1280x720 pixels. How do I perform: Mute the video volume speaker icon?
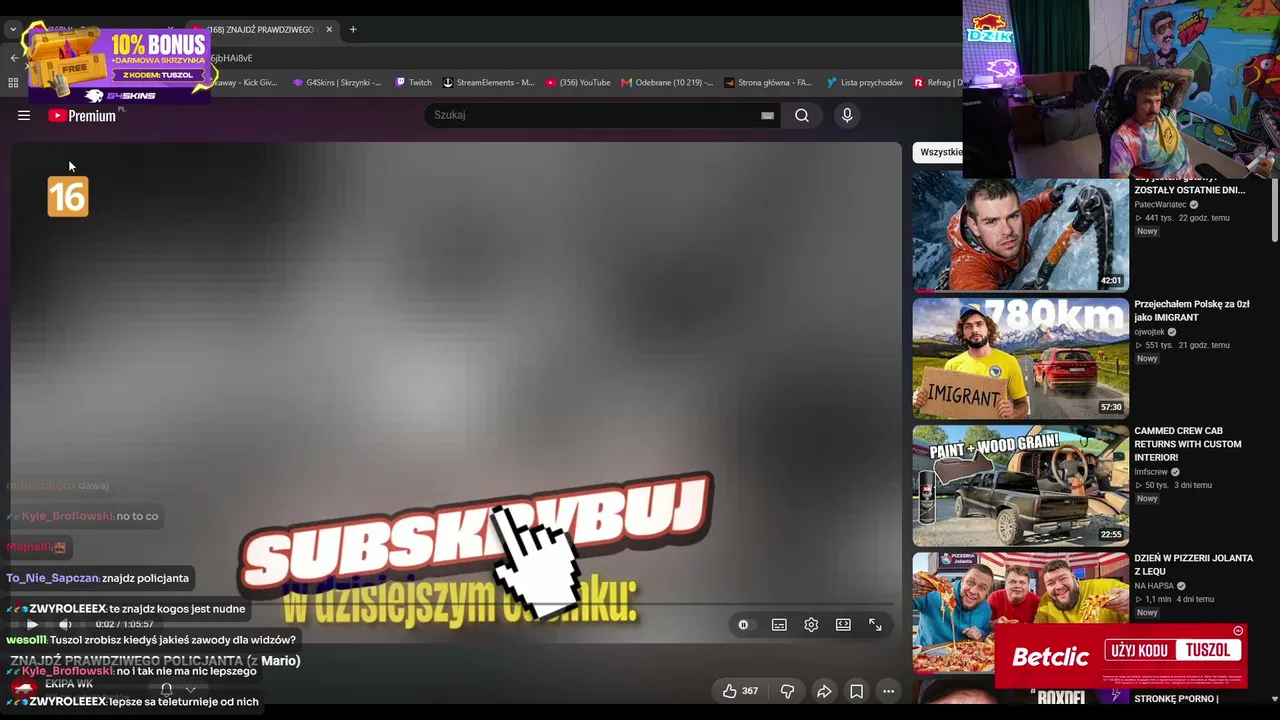[x=65, y=624]
